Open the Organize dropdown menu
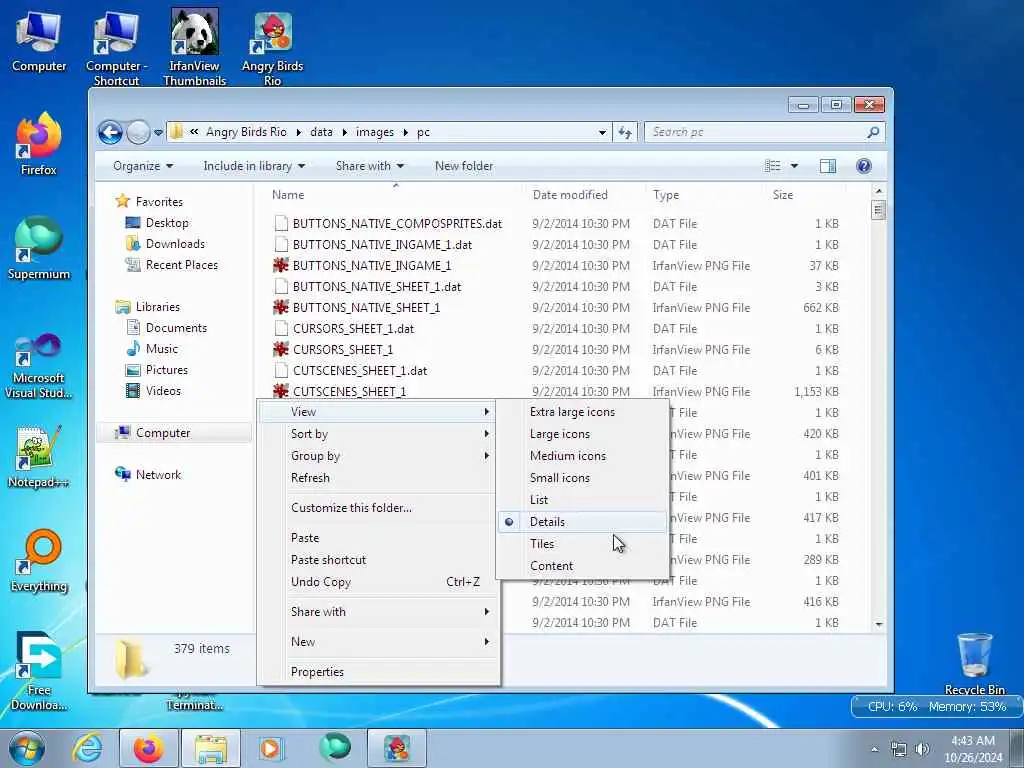 [x=143, y=166]
